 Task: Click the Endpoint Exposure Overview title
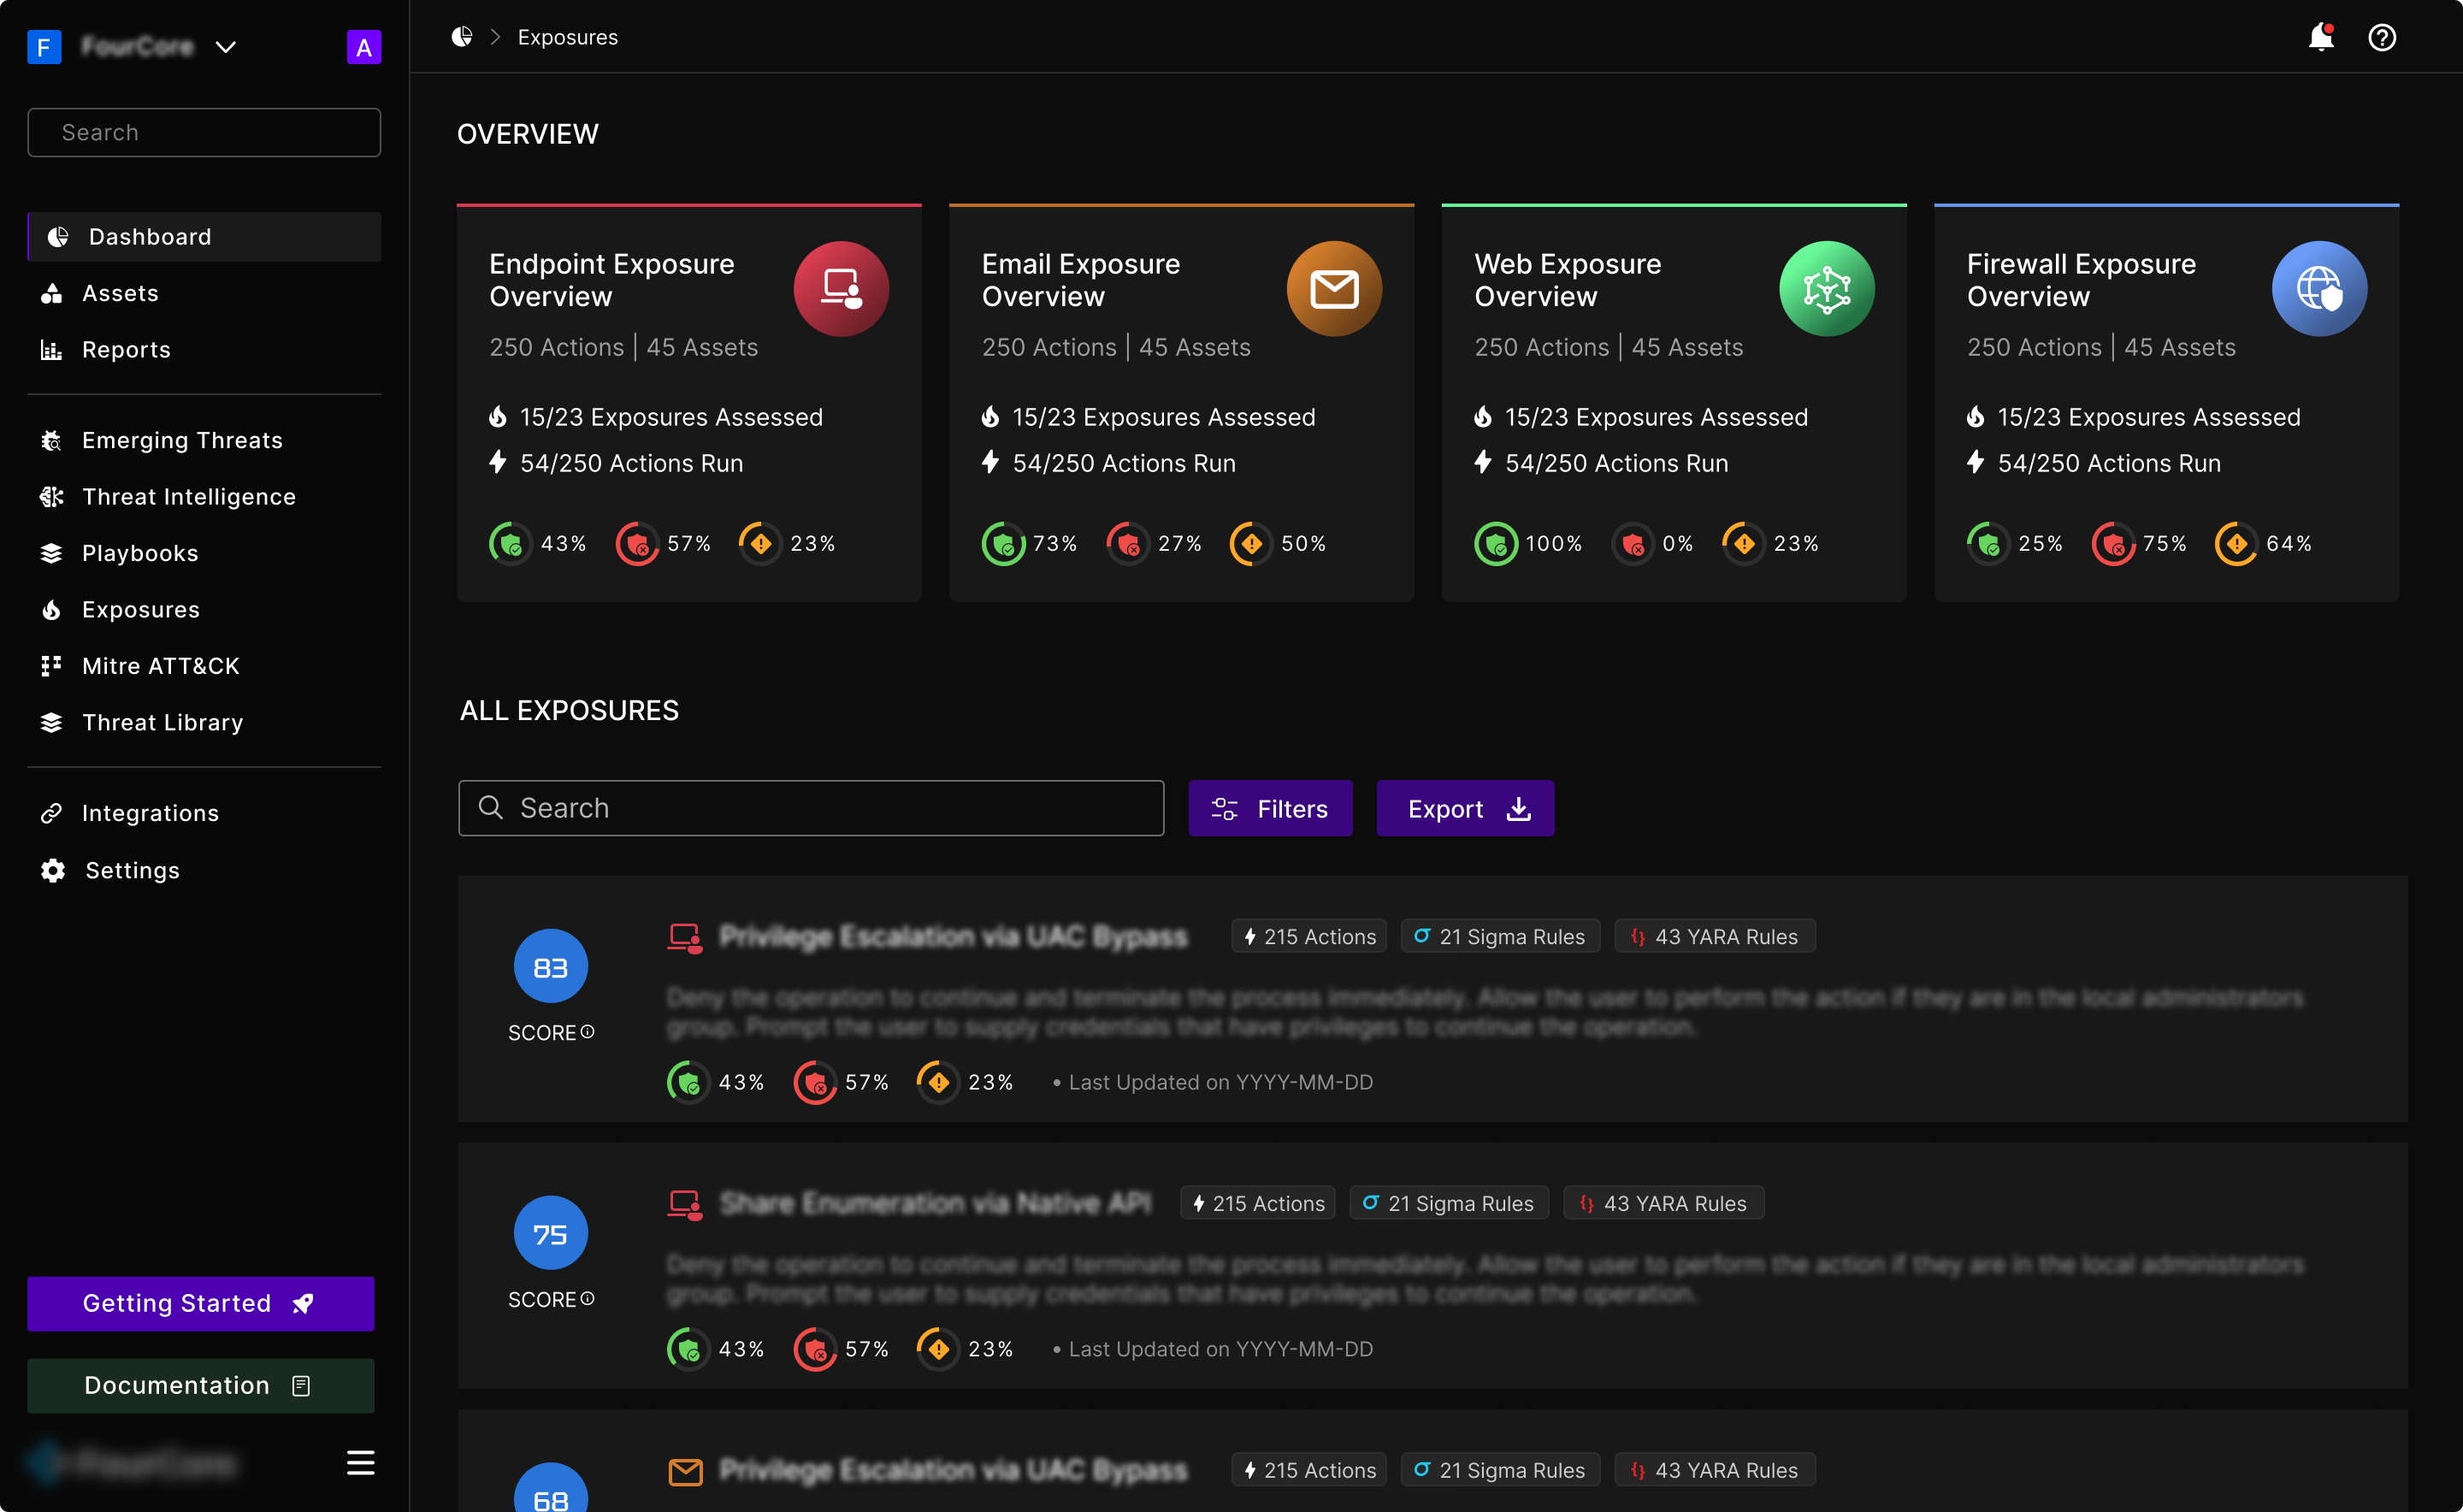(x=612, y=280)
